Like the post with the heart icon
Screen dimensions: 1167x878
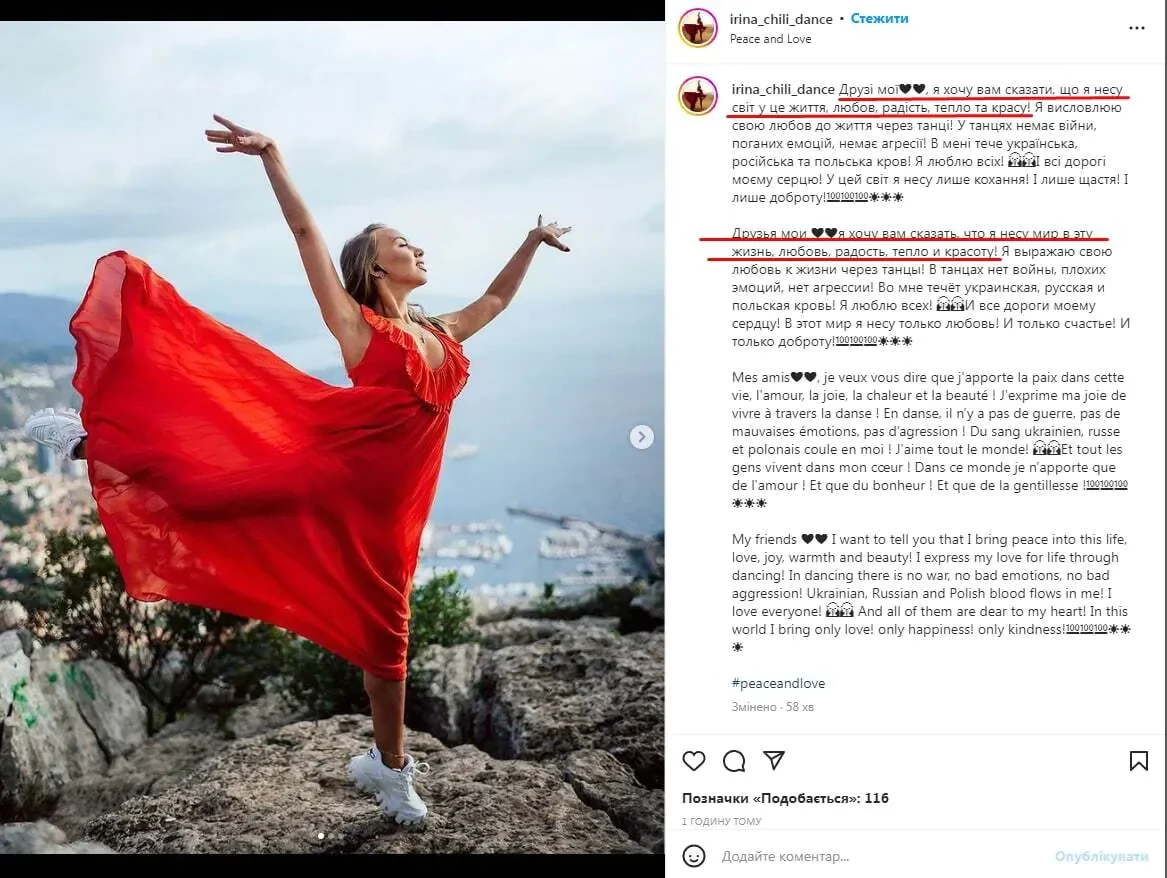point(694,760)
